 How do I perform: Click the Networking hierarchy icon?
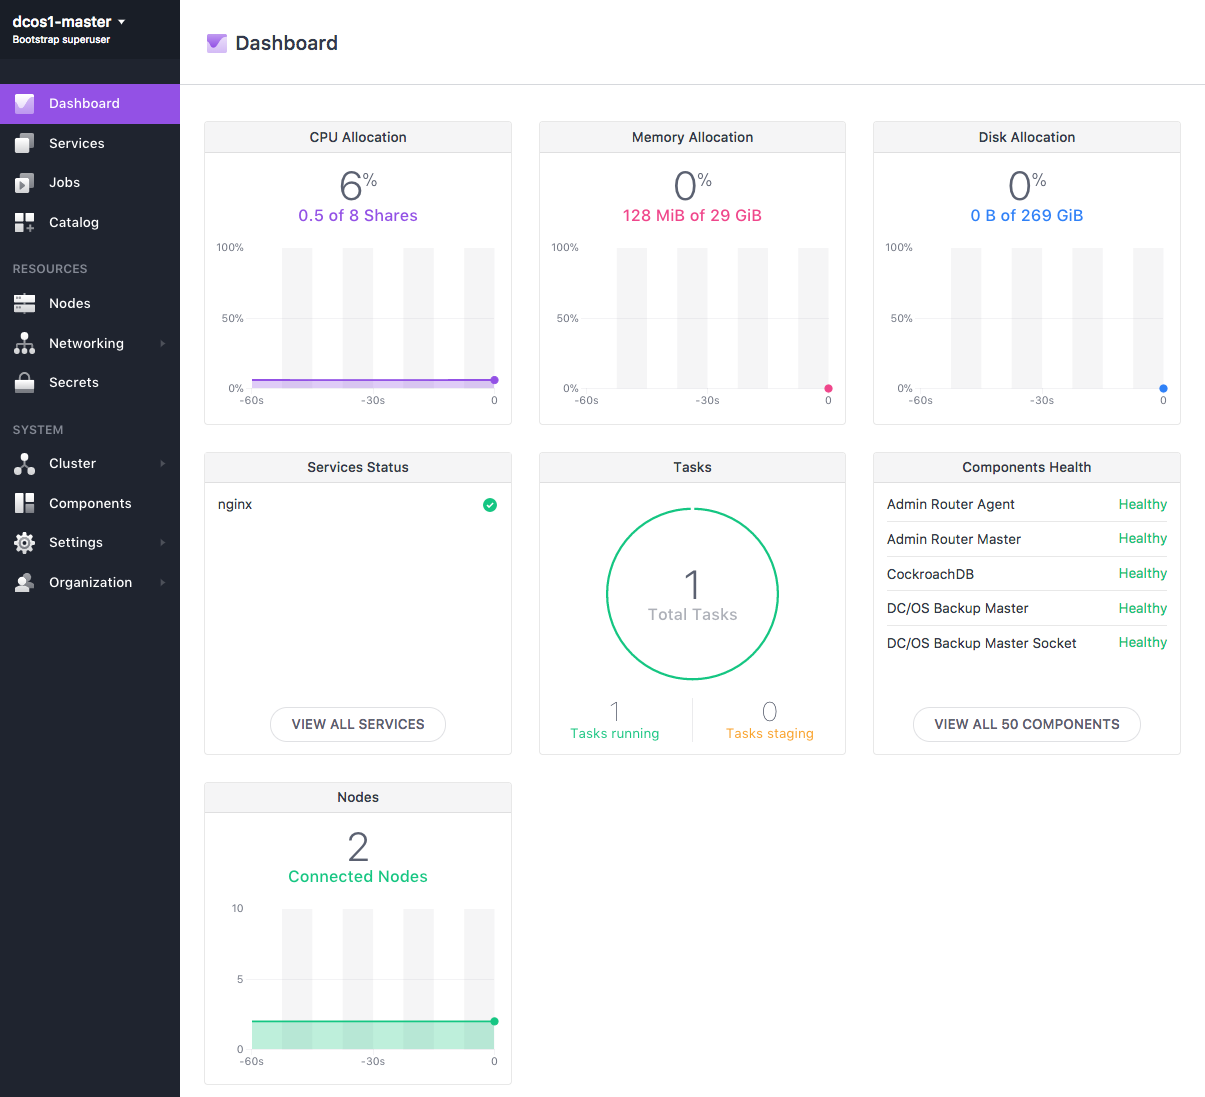25,343
